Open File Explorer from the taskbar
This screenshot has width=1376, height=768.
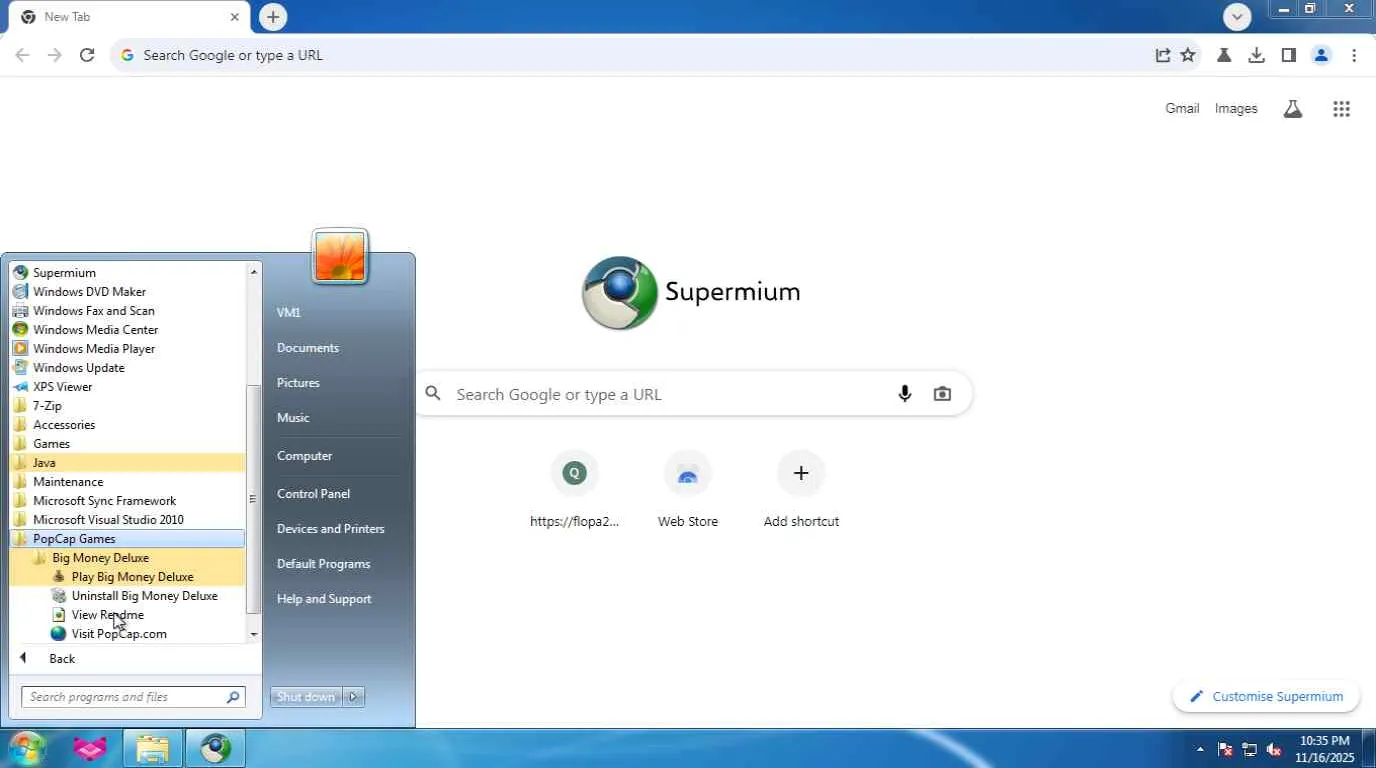click(152, 748)
